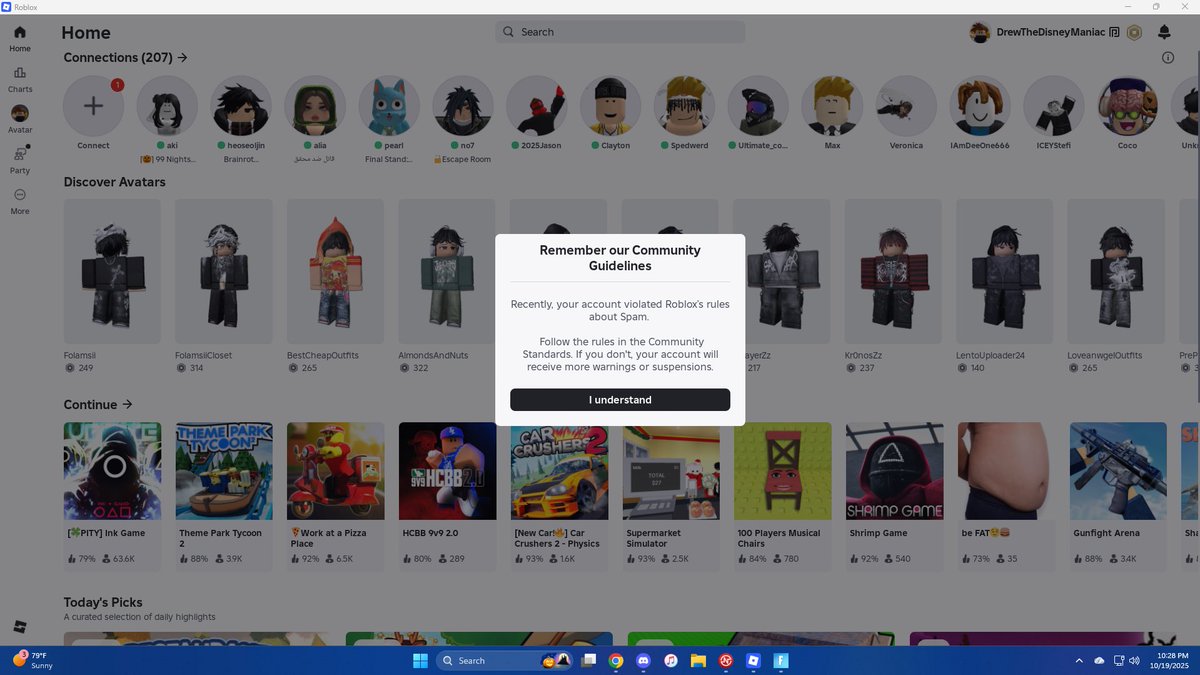Open friend pearl's avatar
1200x675 pixels.
point(389,106)
